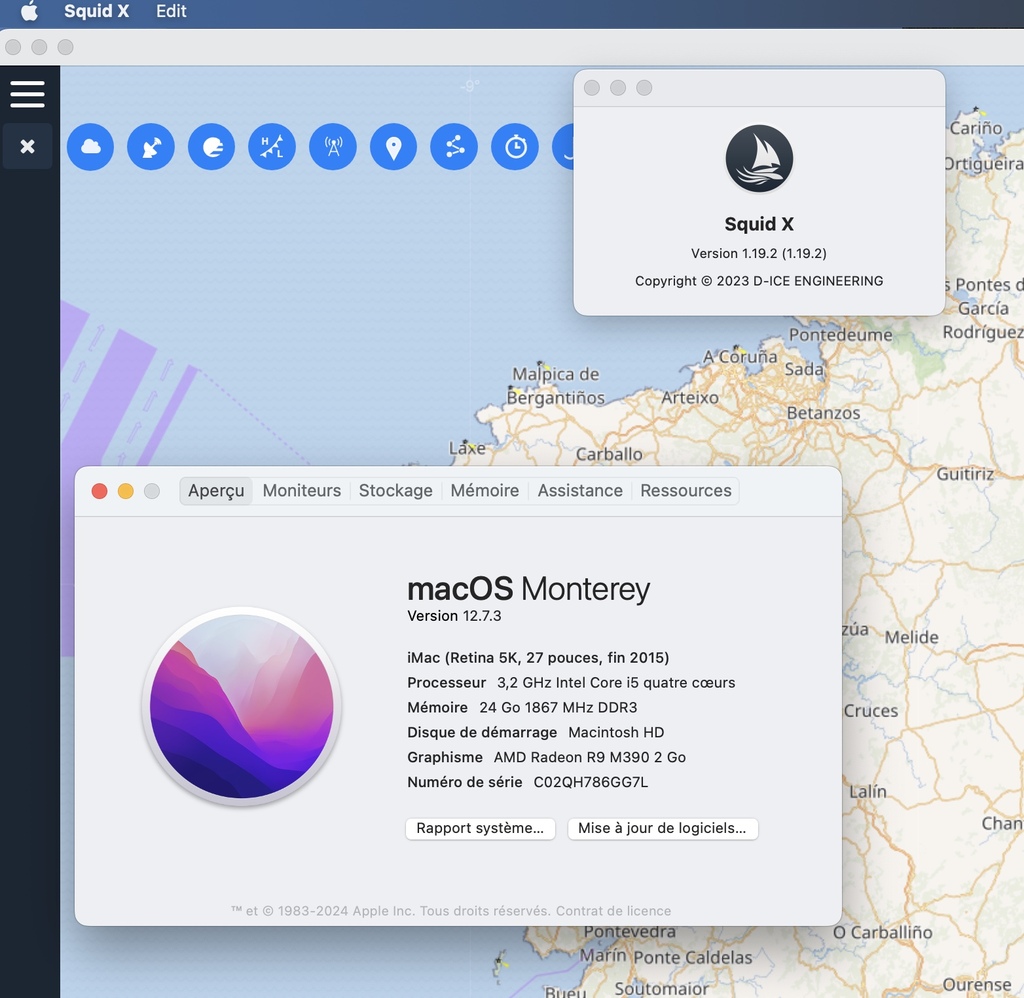Image resolution: width=1024 pixels, height=998 pixels.
Task: Open the Apple menu
Action: pyautogui.click(x=29, y=11)
